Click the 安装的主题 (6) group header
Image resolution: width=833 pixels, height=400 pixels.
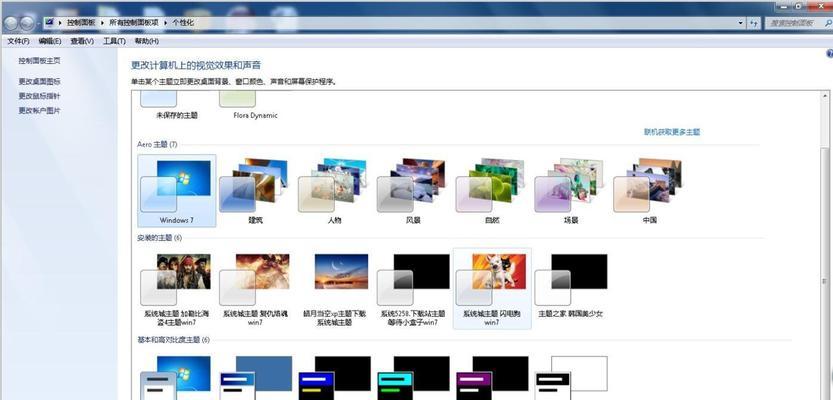(x=159, y=237)
